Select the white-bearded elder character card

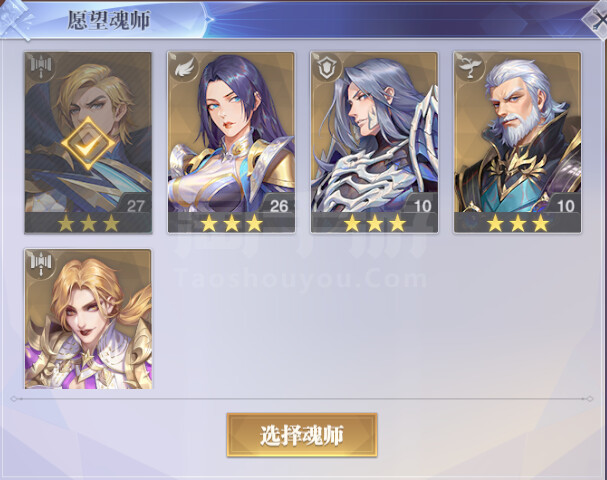click(x=517, y=142)
